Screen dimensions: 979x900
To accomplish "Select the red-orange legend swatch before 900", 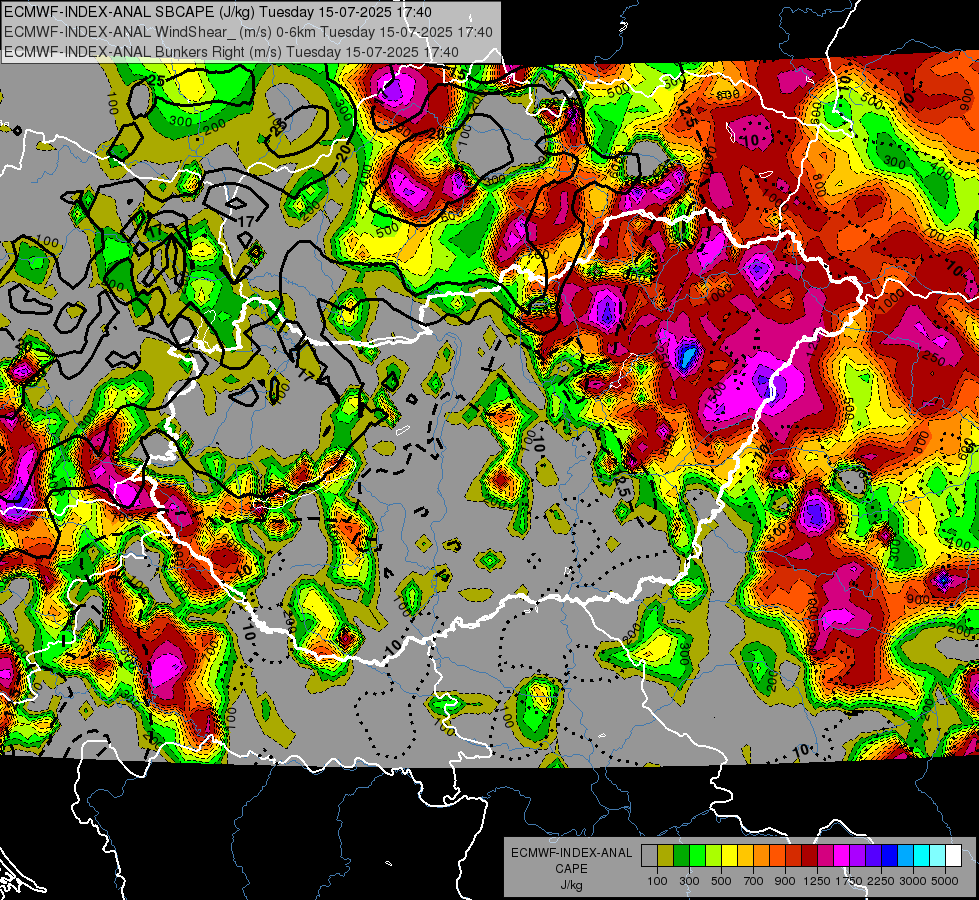I will coord(777,855).
